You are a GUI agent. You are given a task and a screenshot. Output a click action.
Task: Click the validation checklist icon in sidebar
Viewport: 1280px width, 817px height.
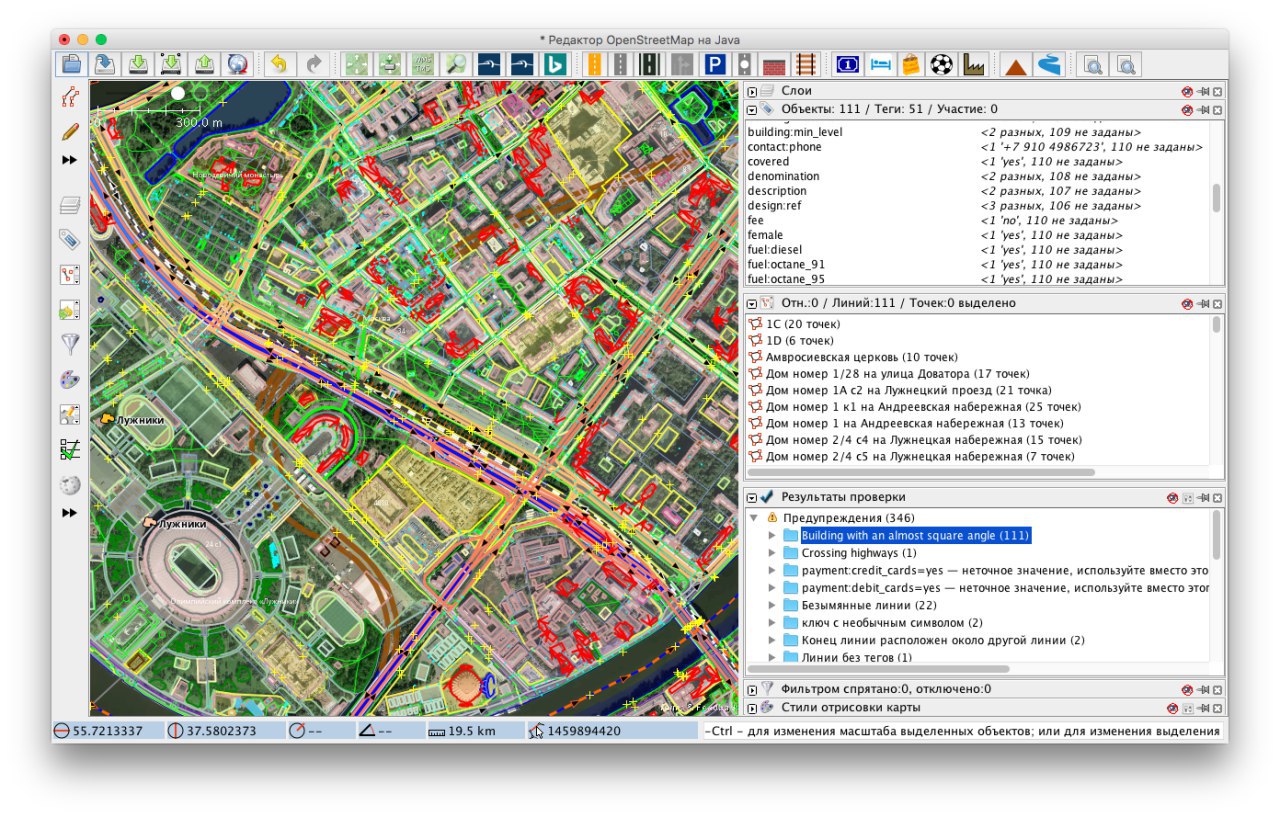click(69, 449)
